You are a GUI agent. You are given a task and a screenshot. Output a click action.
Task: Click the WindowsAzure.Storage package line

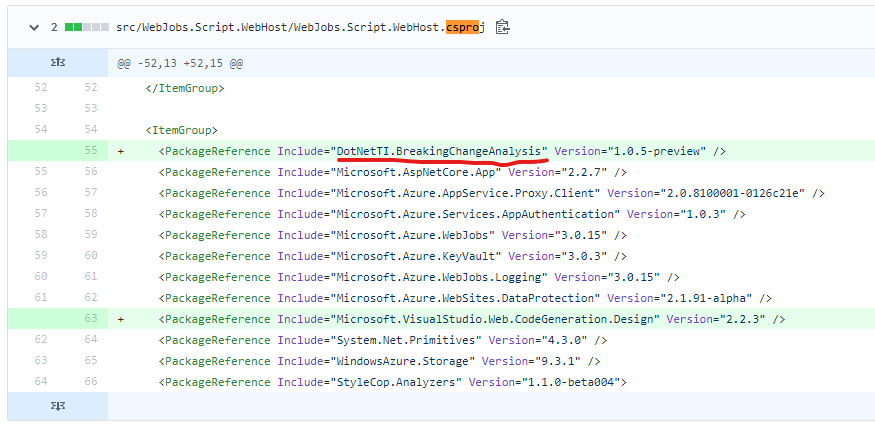pyautogui.click(x=379, y=362)
